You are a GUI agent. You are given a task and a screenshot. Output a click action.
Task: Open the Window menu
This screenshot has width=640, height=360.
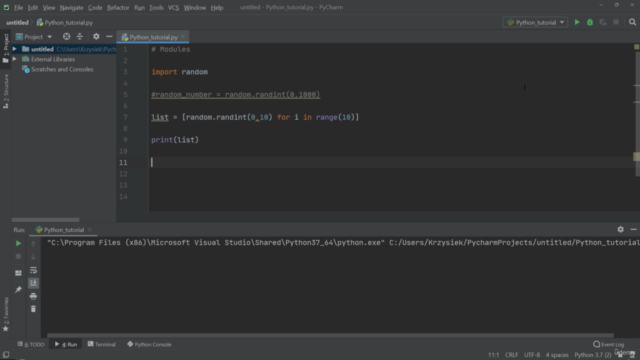195,7
